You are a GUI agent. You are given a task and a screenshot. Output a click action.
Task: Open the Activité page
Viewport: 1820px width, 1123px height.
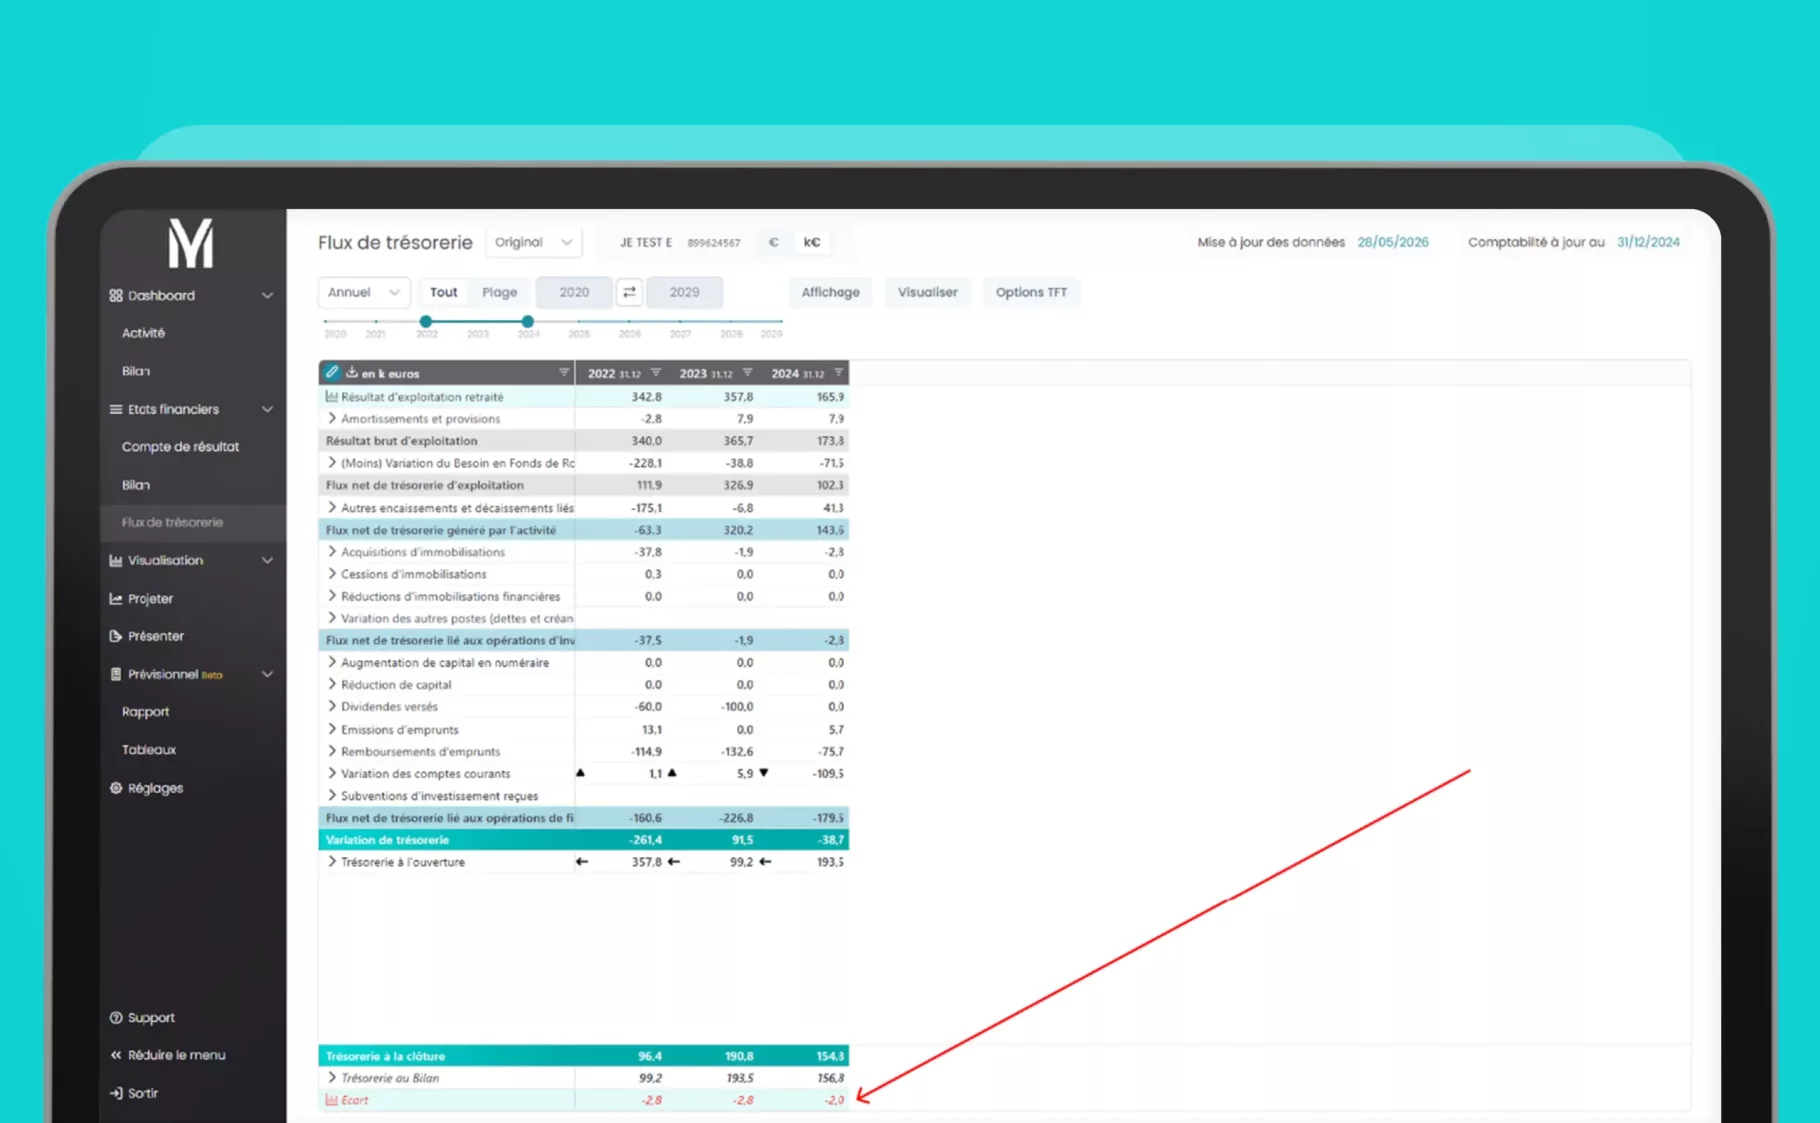[x=143, y=333]
